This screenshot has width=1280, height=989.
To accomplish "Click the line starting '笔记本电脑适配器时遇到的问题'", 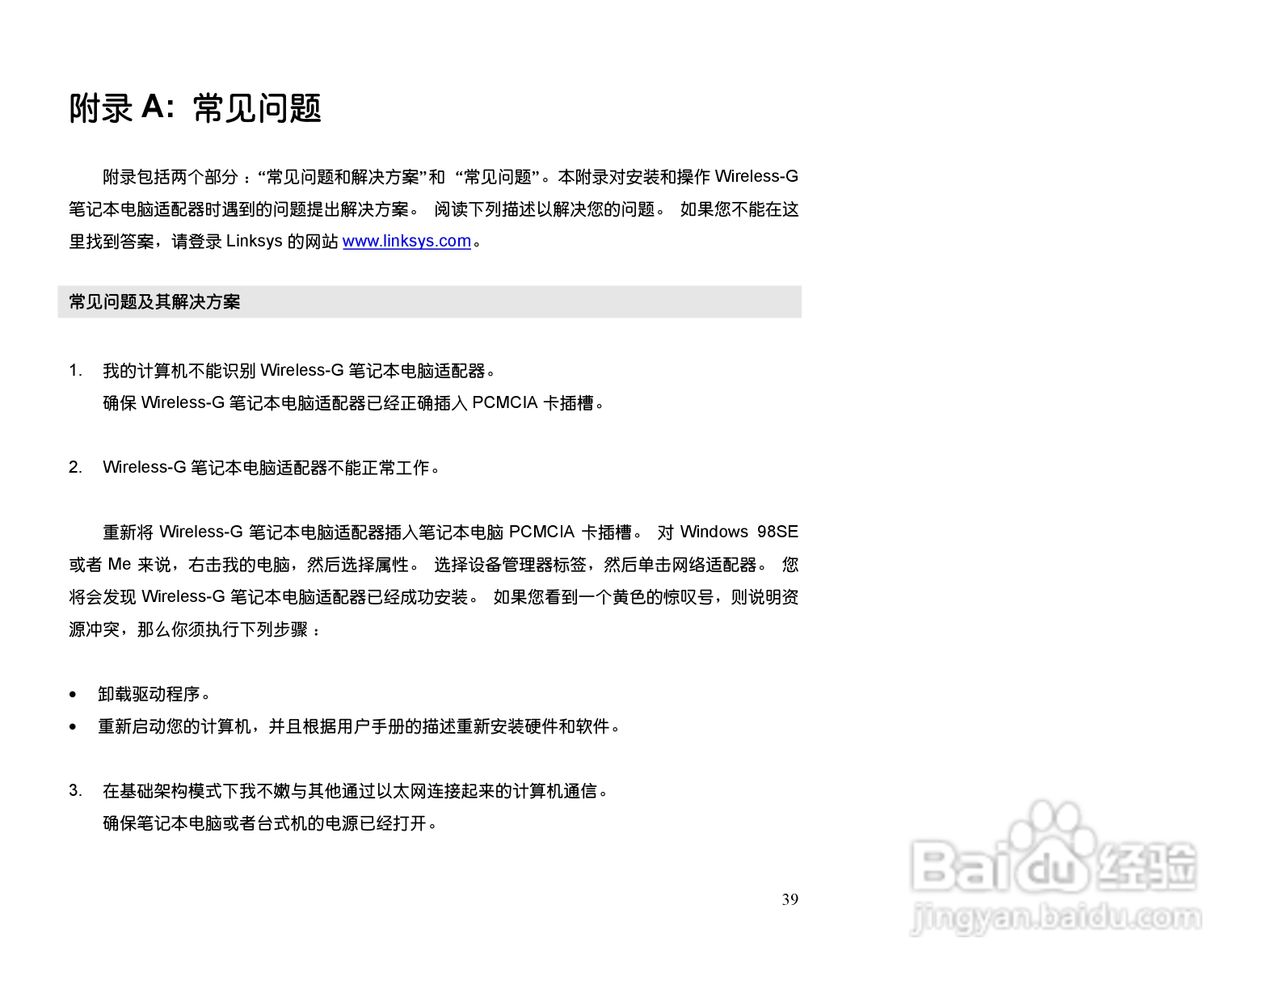I will click(x=434, y=209).
